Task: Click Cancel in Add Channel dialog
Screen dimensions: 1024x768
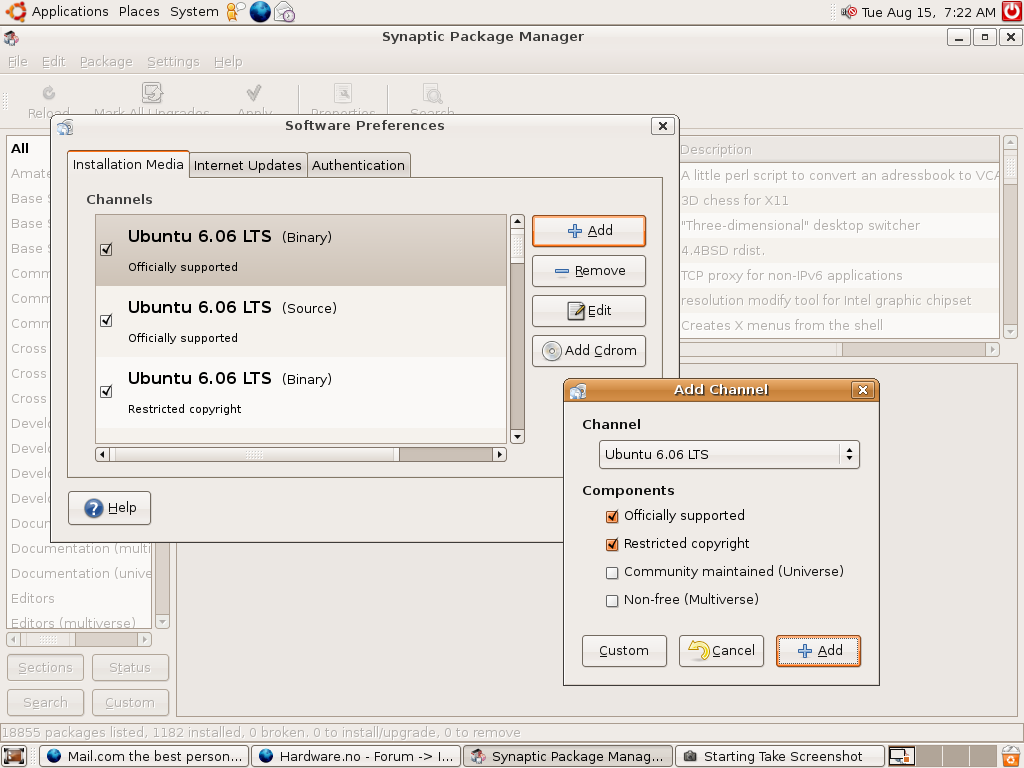Action: 721,651
